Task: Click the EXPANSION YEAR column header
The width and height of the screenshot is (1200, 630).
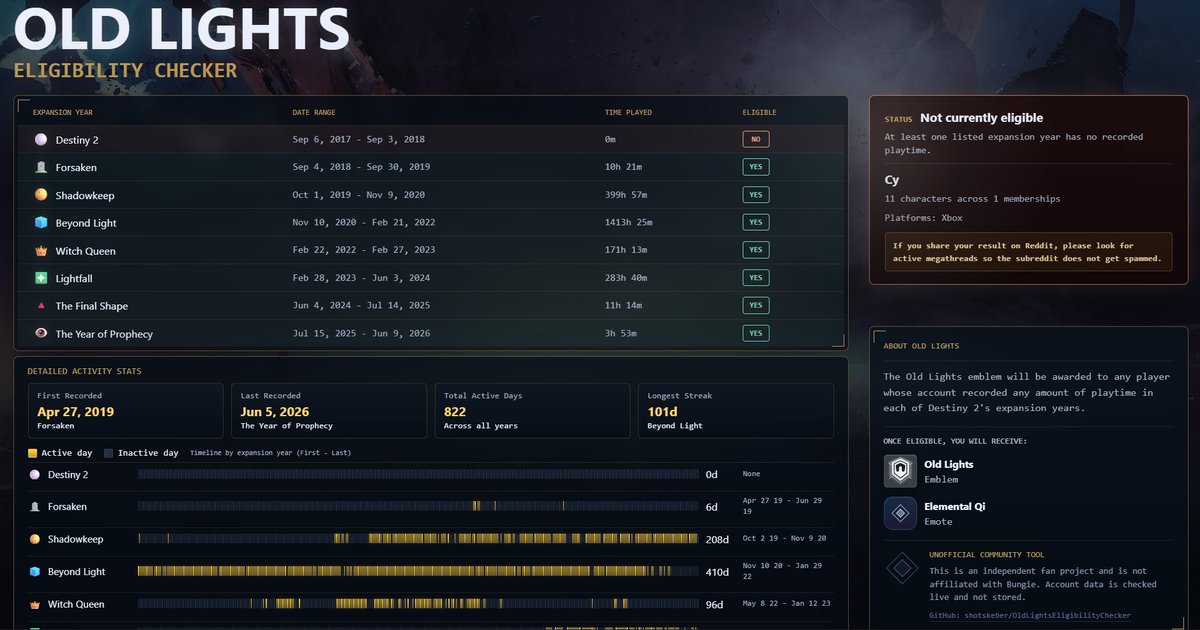Action: 63,113
